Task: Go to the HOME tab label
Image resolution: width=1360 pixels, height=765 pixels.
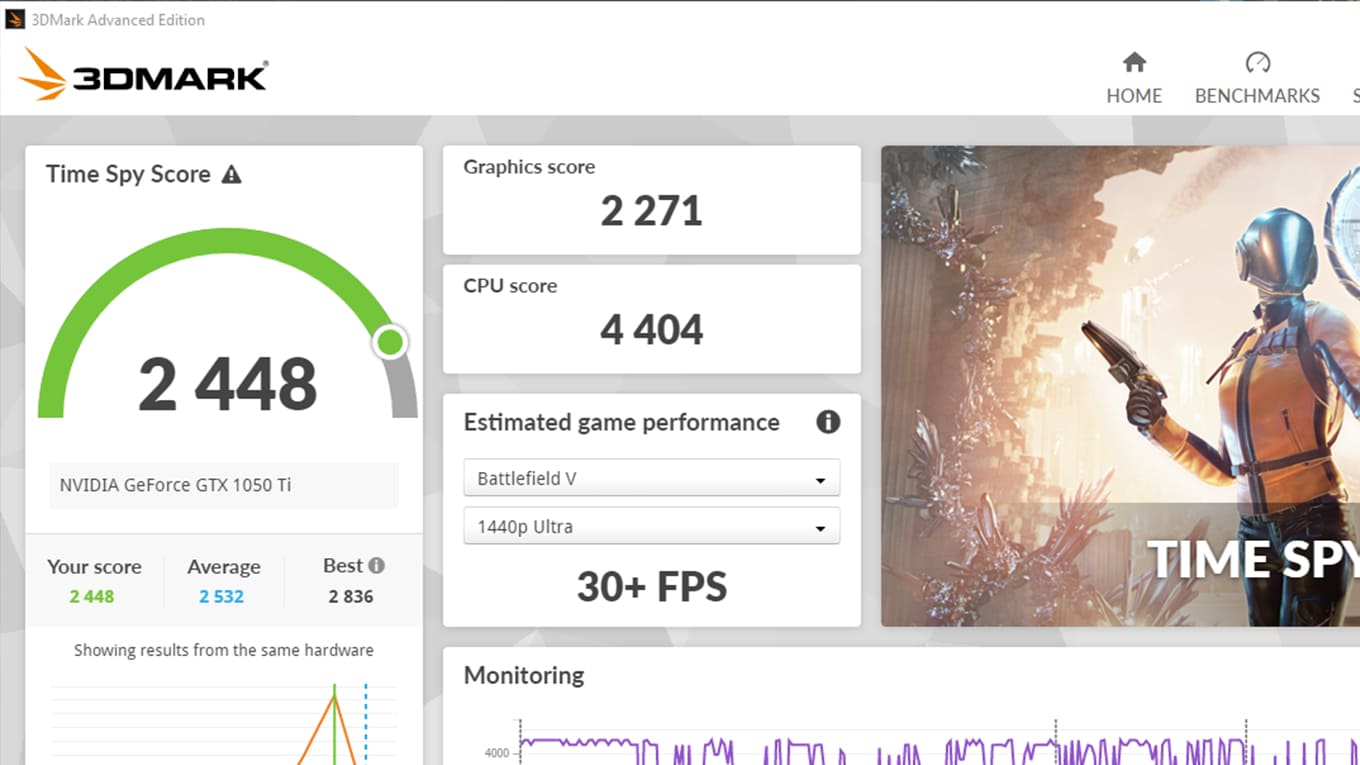Action: pos(1134,96)
